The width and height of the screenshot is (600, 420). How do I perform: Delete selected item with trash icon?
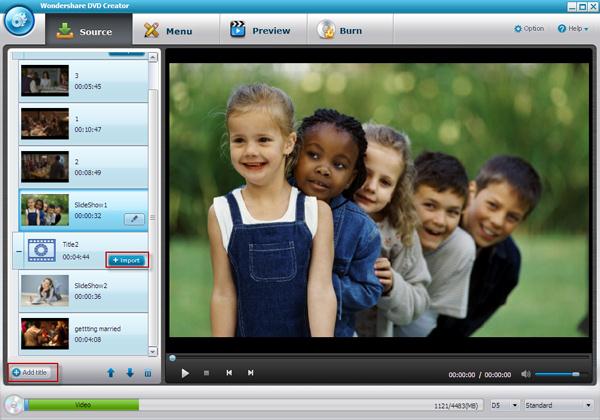[x=148, y=373]
